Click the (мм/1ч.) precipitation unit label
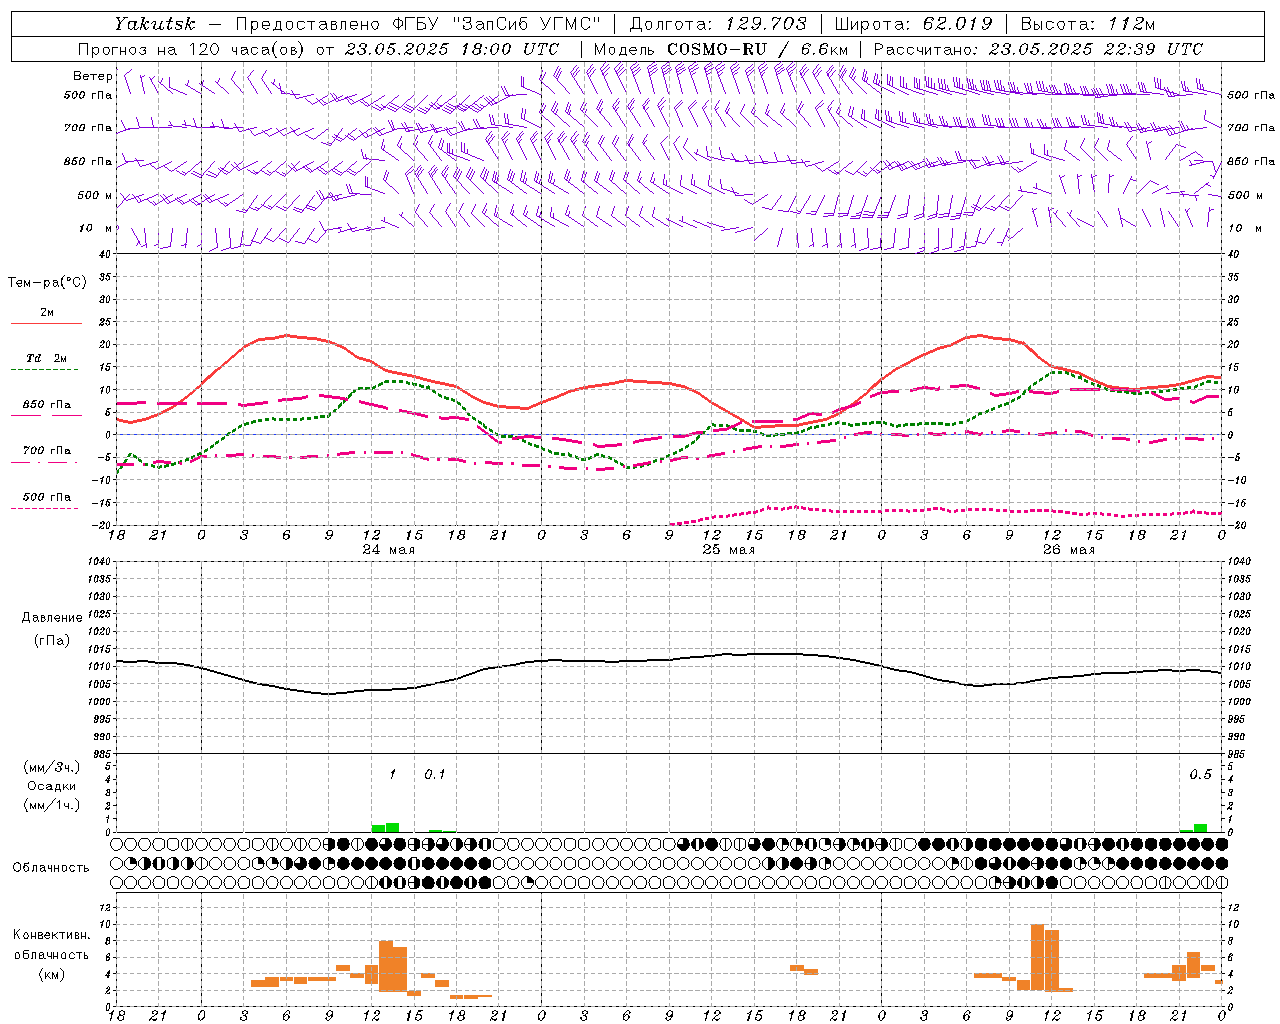Image resolution: width=1280 pixels, height=1024 pixels. [51, 805]
